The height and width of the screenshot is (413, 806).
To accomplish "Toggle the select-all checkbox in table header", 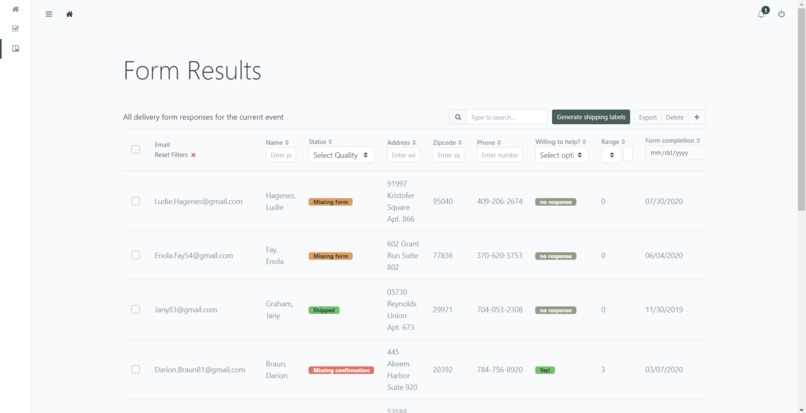I will pyautogui.click(x=135, y=150).
